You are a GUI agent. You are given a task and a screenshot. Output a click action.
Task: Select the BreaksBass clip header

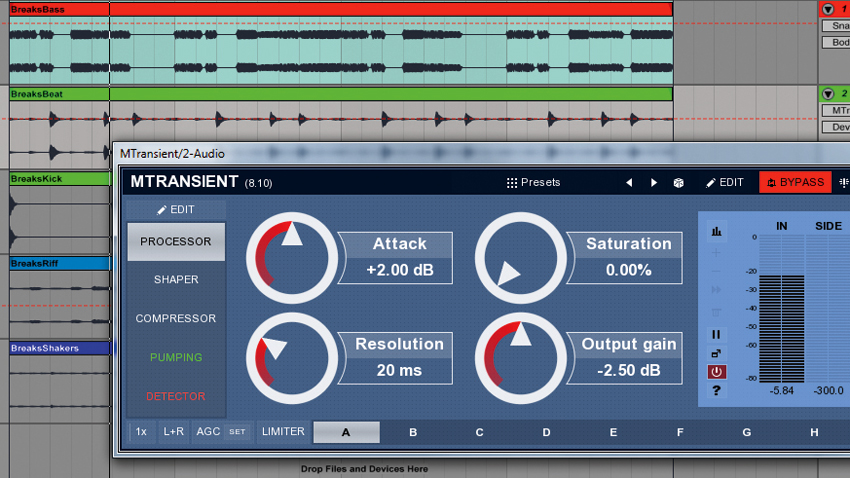tap(341, 9)
